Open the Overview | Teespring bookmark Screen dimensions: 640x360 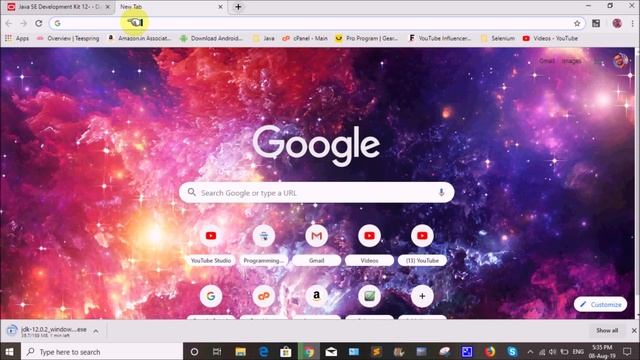click(68, 38)
